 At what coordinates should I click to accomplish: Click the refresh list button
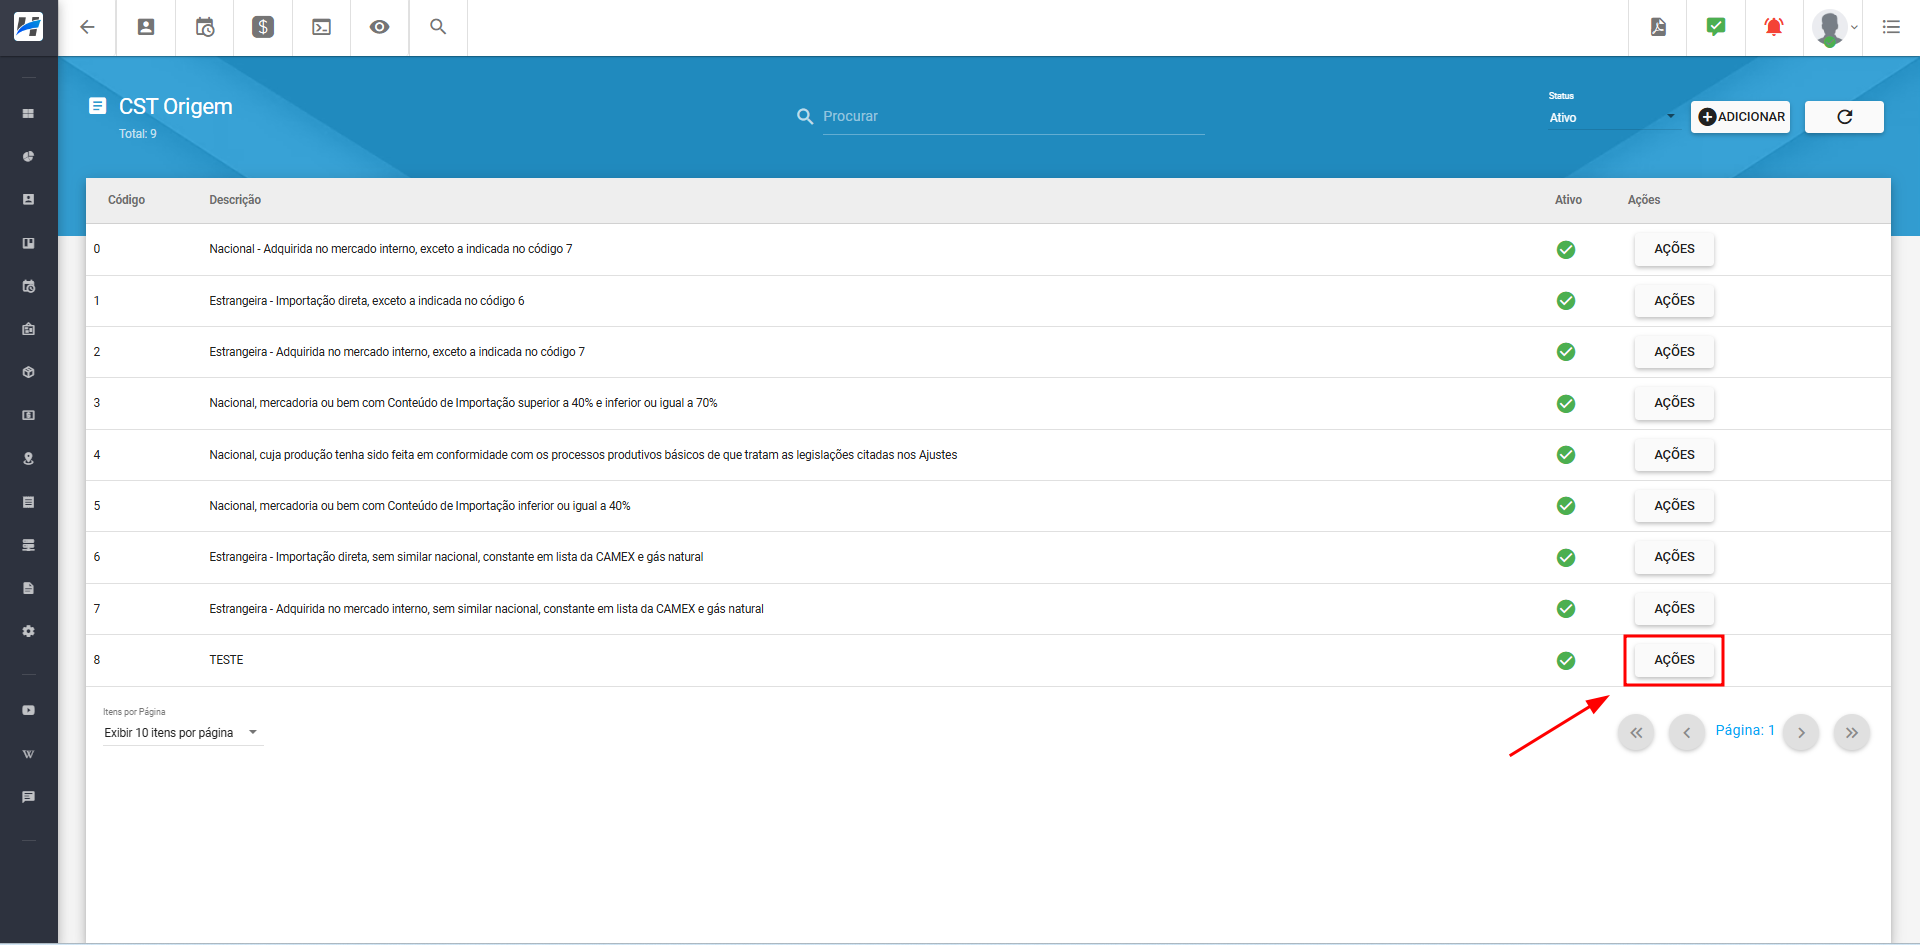[1844, 117]
